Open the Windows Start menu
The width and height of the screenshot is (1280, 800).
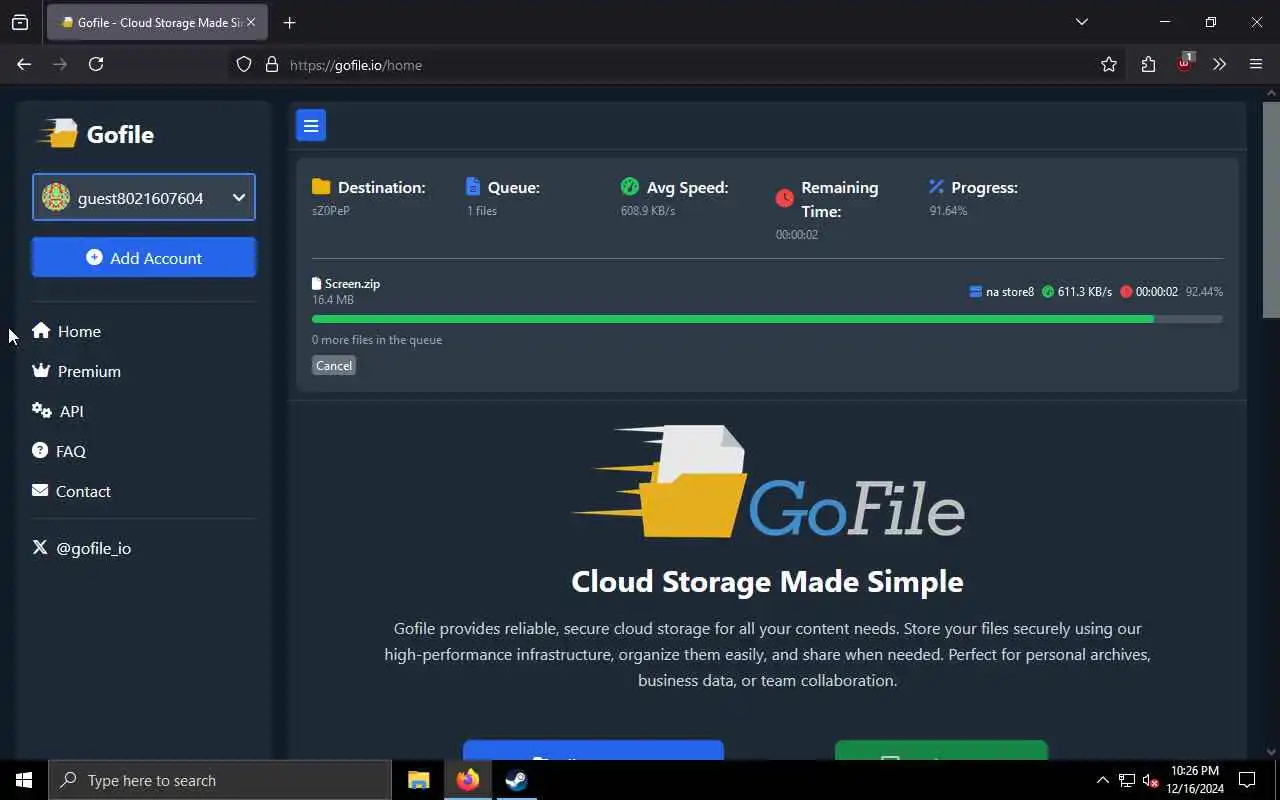pos(24,780)
